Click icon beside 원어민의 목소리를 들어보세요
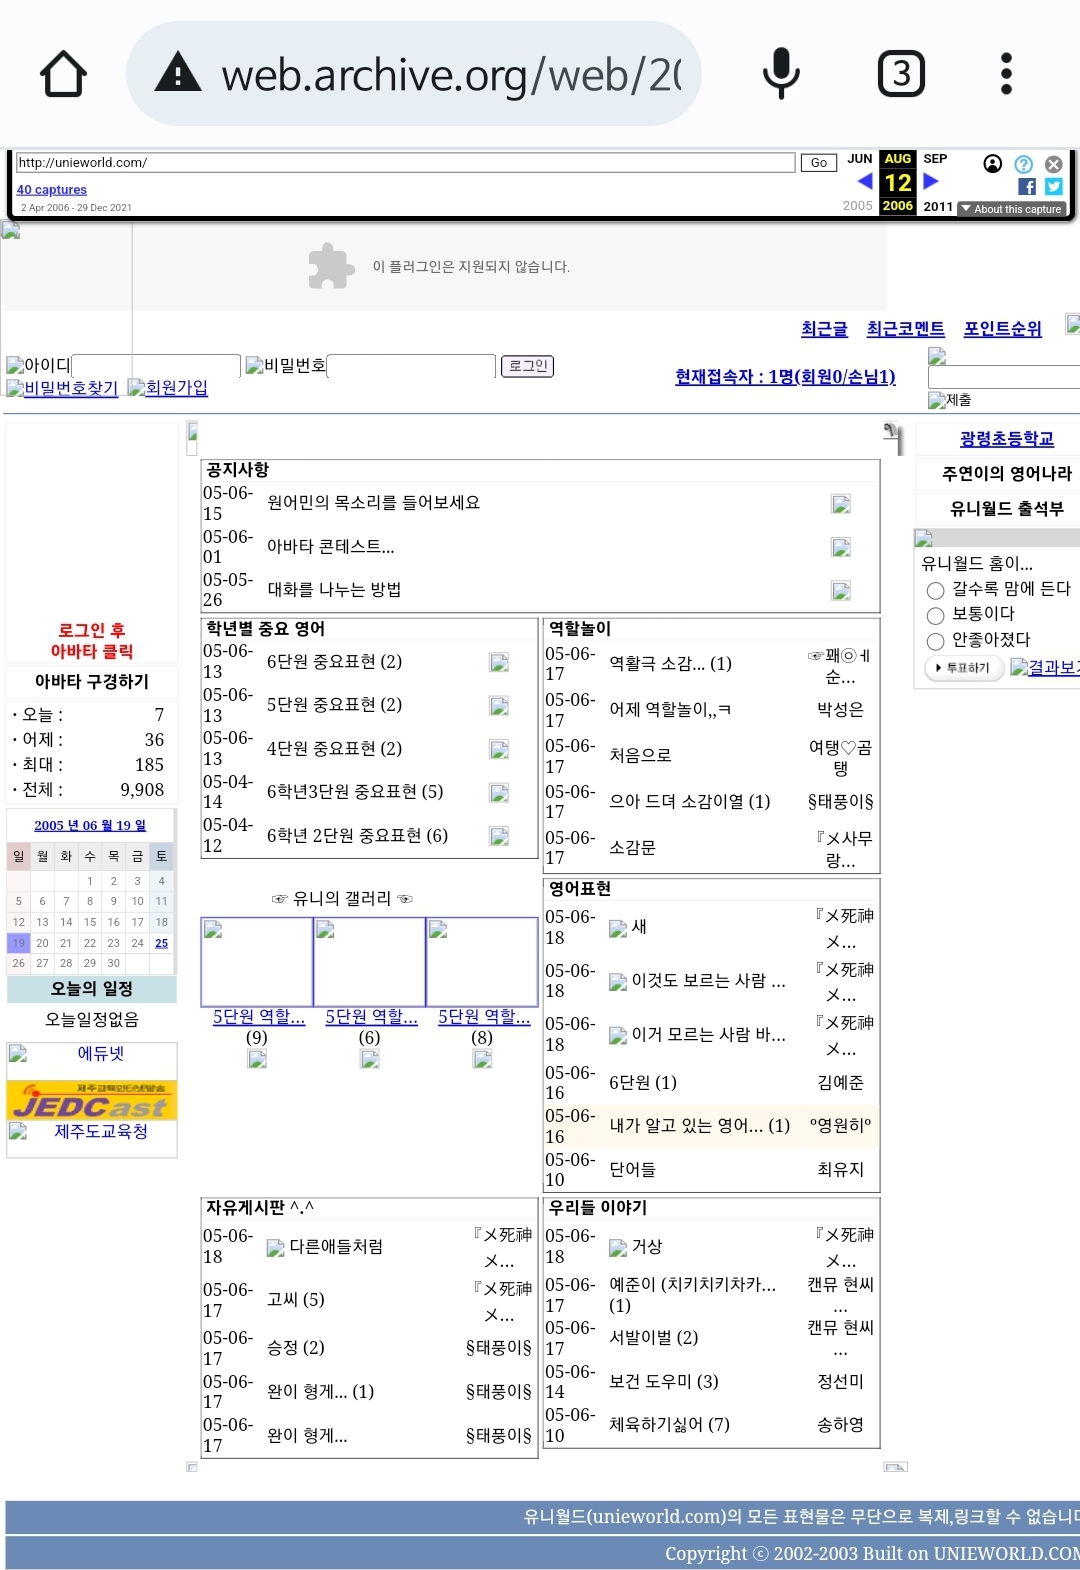 point(841,504)
